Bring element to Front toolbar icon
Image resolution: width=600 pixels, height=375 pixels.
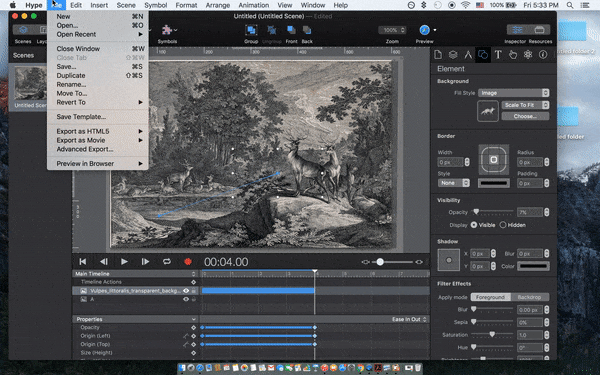pos(291,30)
